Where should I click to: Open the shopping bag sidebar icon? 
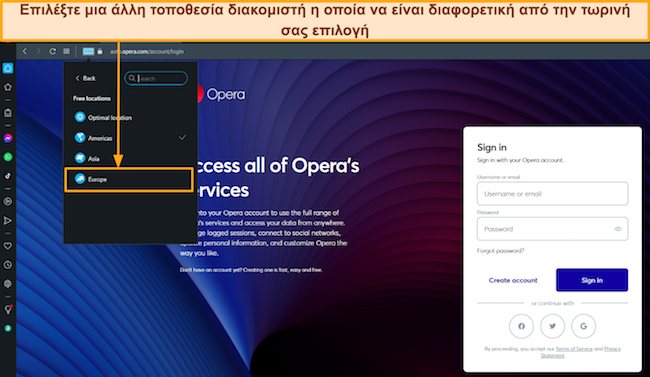tap(8, 112)
